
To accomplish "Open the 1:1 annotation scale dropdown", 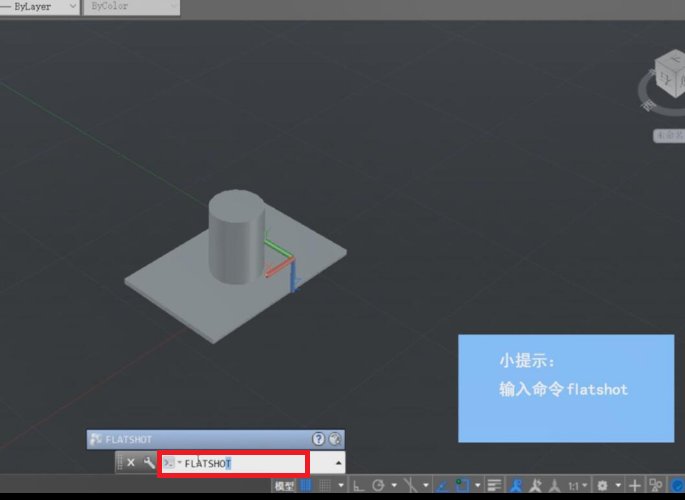I will click(578, 486).
